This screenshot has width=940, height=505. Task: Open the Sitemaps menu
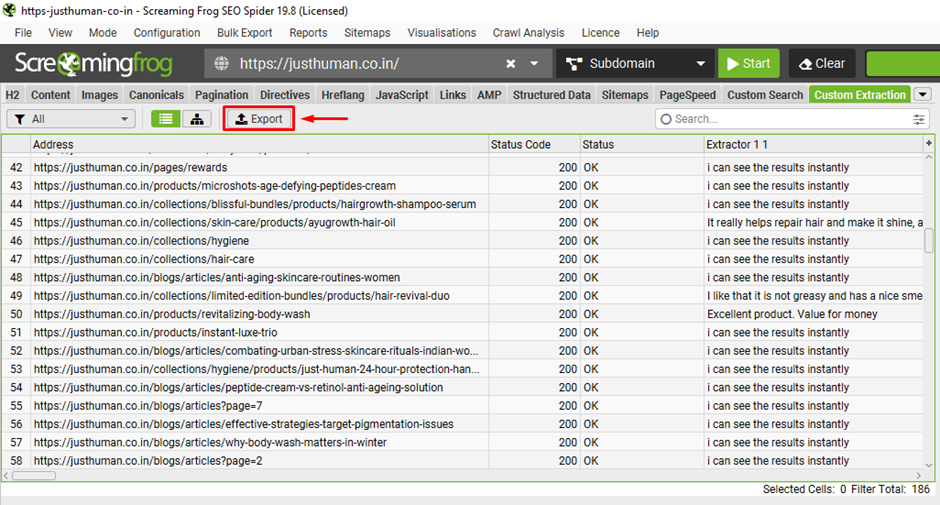(367, 33)
